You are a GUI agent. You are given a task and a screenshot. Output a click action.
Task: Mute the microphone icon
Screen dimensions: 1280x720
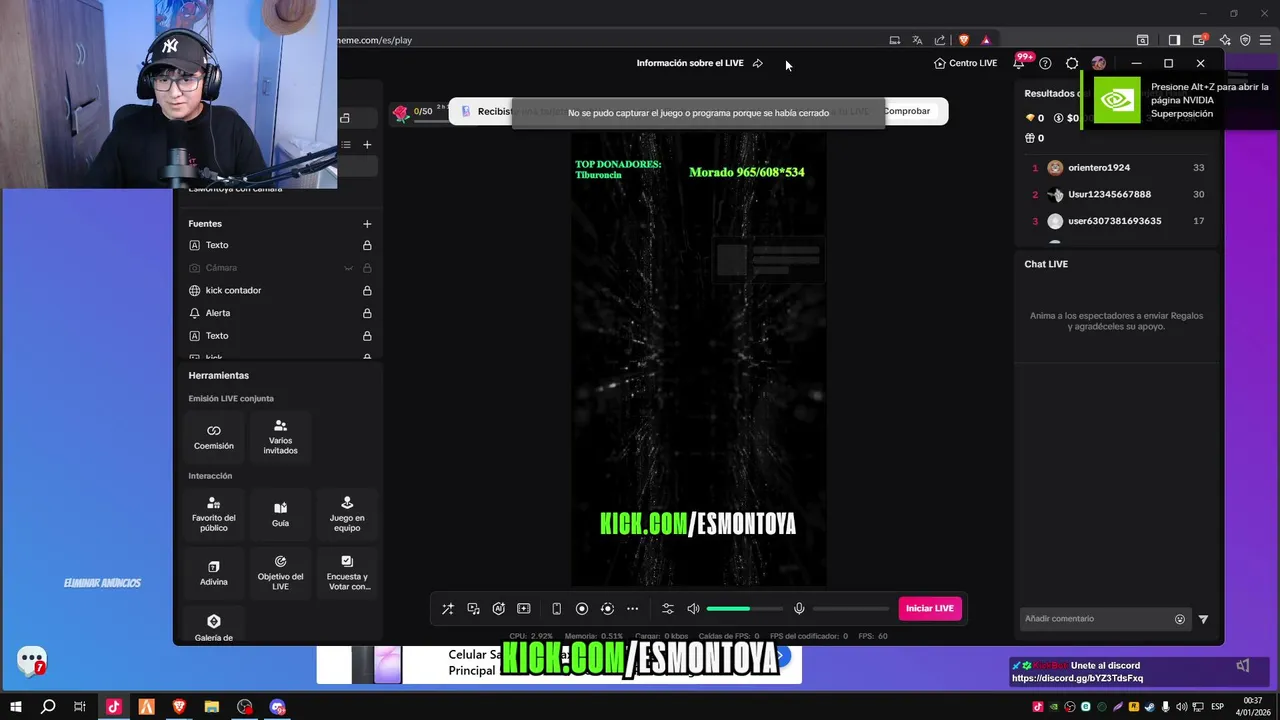(x=799, y=608)
